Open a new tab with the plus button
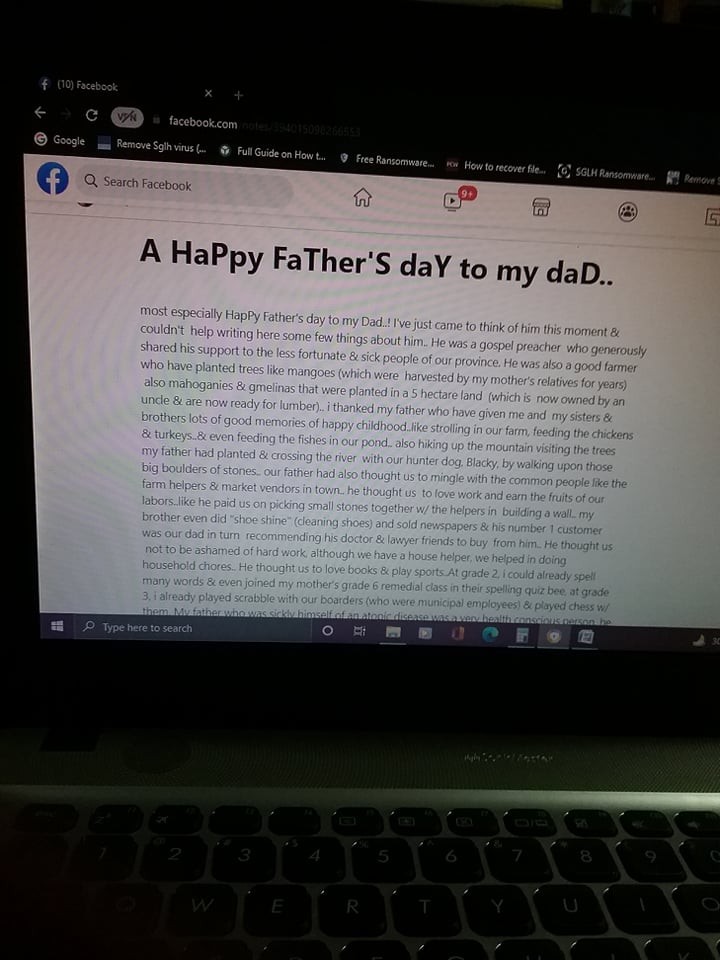720x960 pixels. tap(239, 95)
